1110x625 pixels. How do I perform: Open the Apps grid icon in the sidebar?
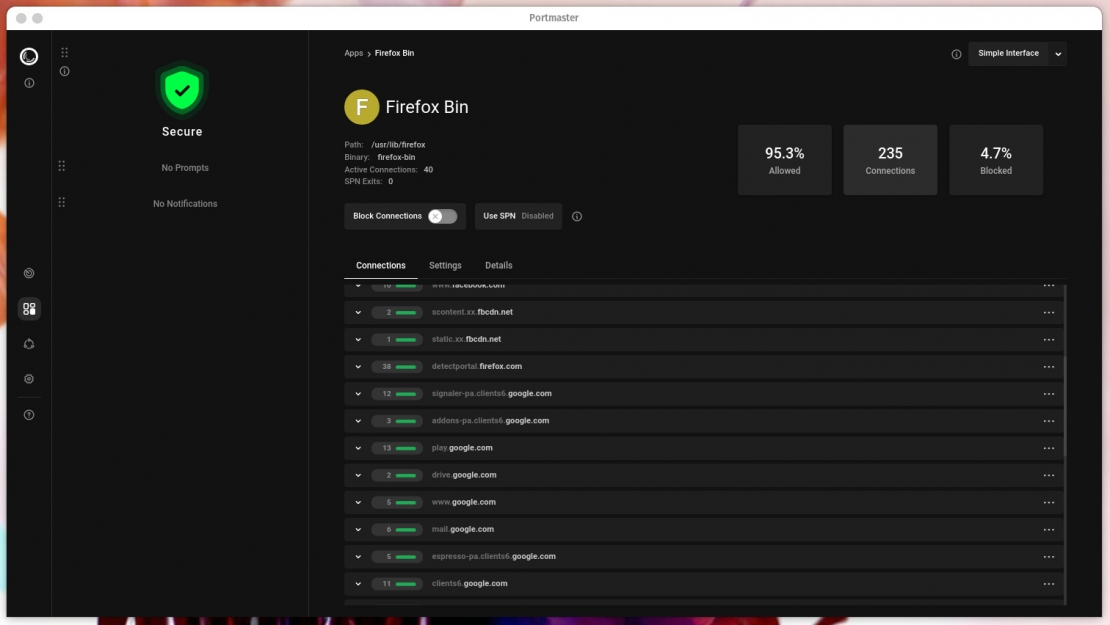point(29,308)
